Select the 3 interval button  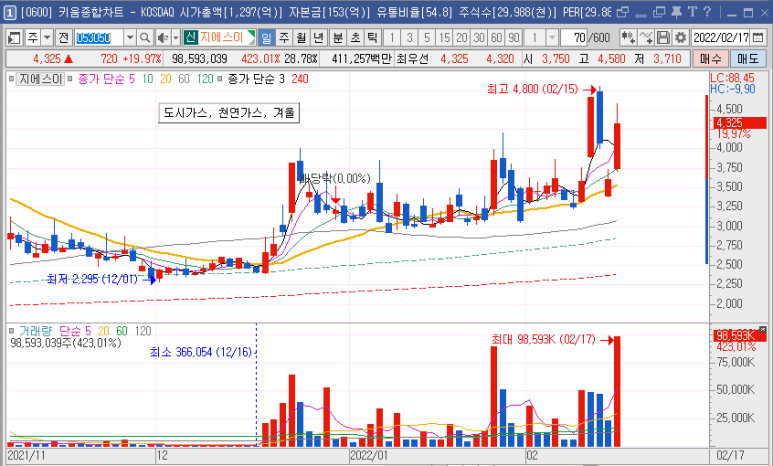410,37
